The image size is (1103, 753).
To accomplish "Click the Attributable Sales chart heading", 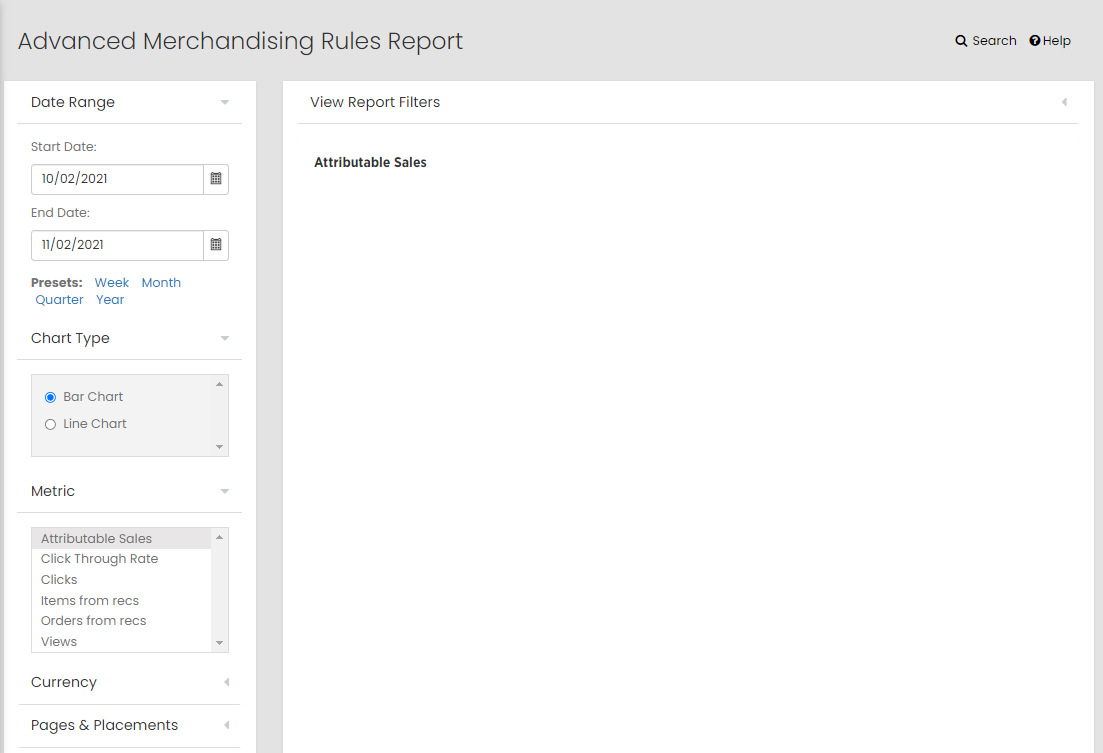I will pos(370,163).
